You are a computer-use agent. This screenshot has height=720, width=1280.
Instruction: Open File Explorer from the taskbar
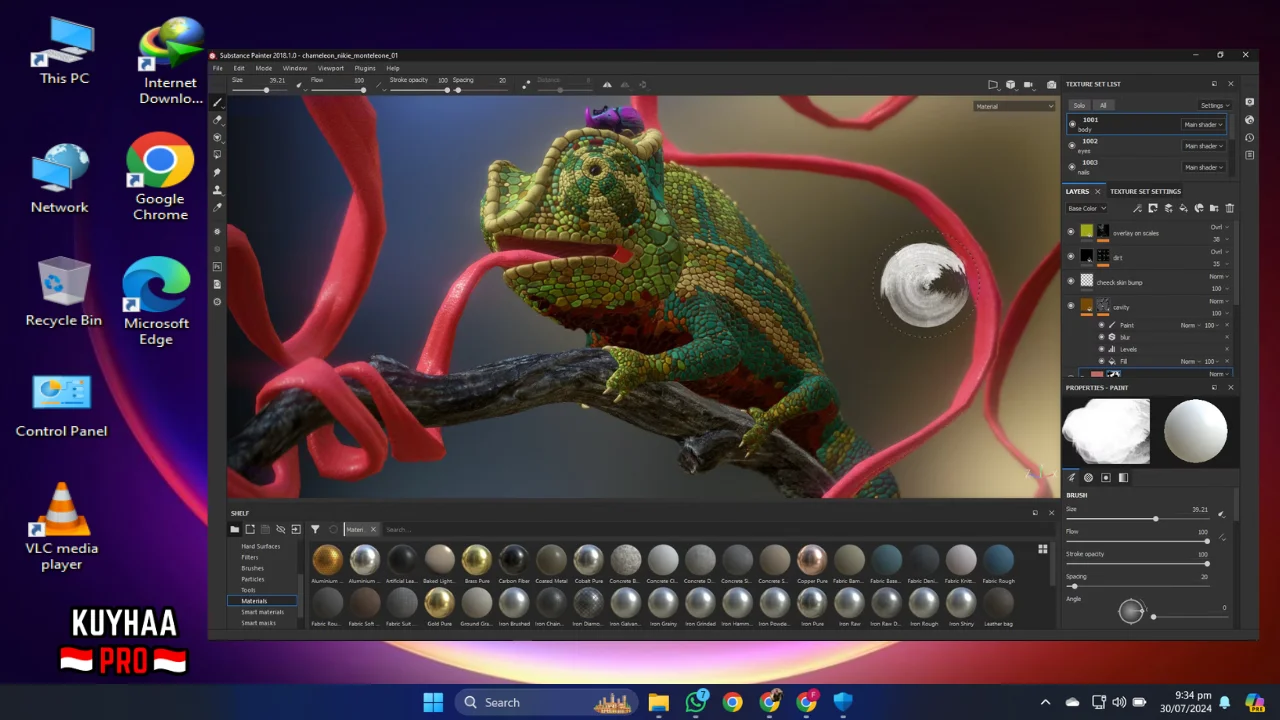(x=658, y=702)
